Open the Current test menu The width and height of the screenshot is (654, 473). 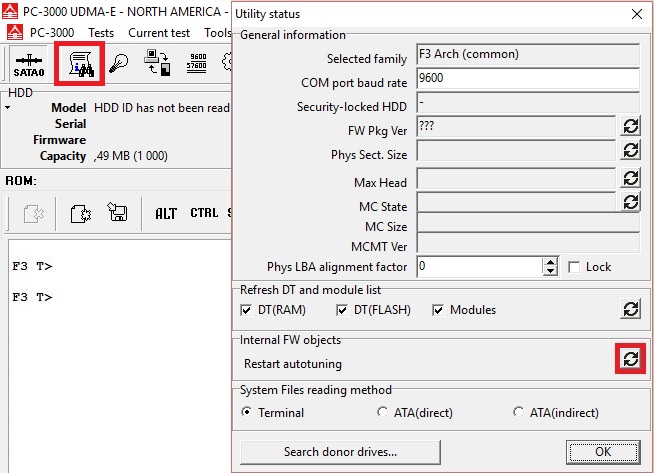pos(159,33)
